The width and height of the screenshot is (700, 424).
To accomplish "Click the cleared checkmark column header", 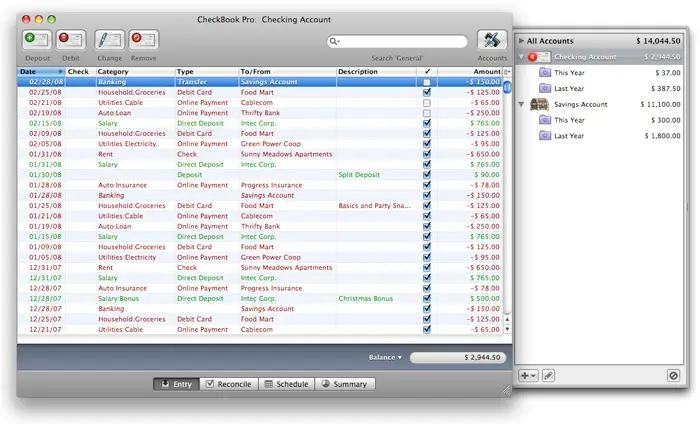I will (x=427, y=71).
